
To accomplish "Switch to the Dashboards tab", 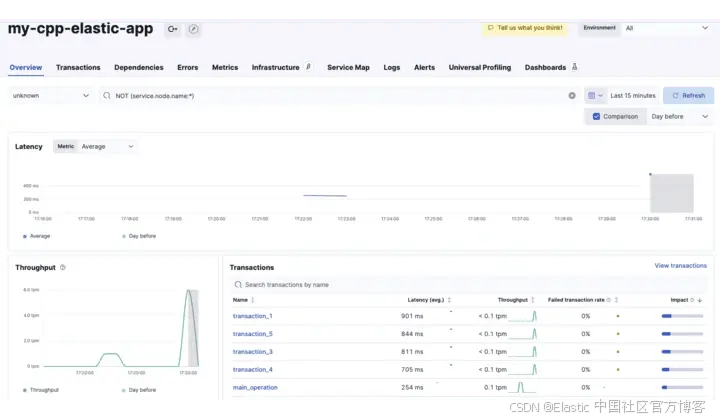I will 546,67.
